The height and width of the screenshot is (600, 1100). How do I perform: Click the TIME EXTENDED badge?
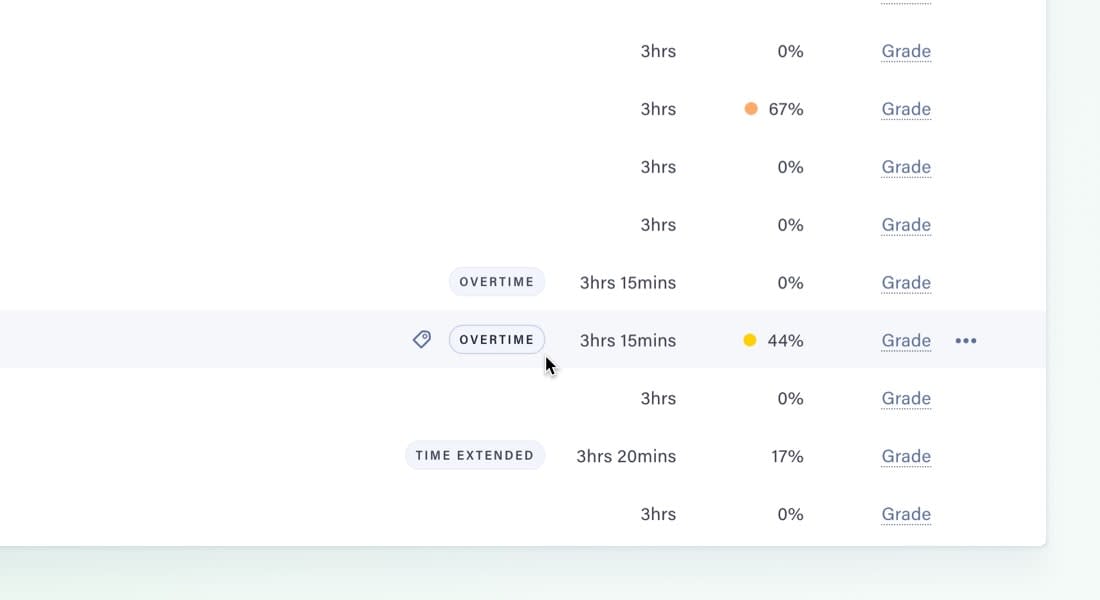coord(475,456)
